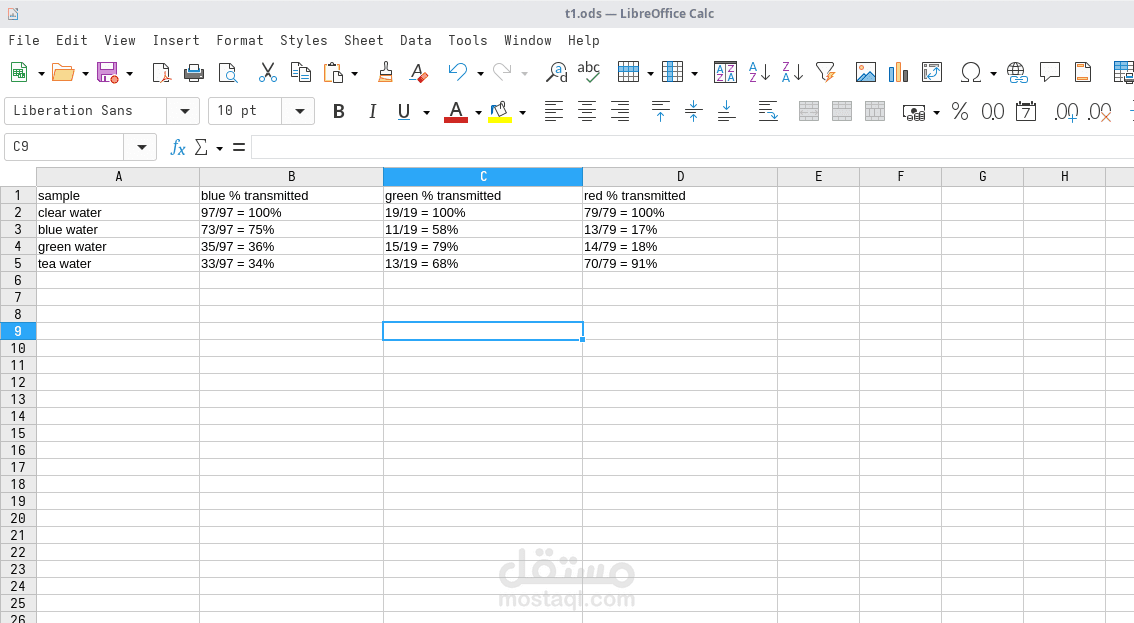This screenshot has width=1134, height=623.
Task: Select column B header
Action: point(291,177)
